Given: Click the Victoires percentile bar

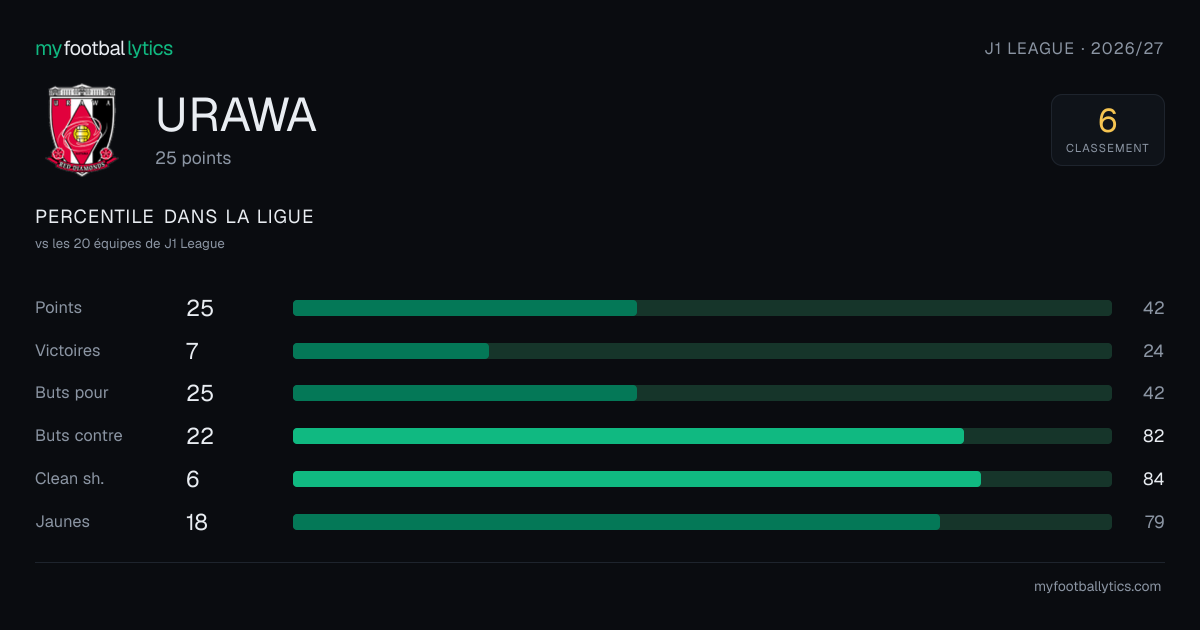Looking at the screenshot, I should [x=702, y=351].
